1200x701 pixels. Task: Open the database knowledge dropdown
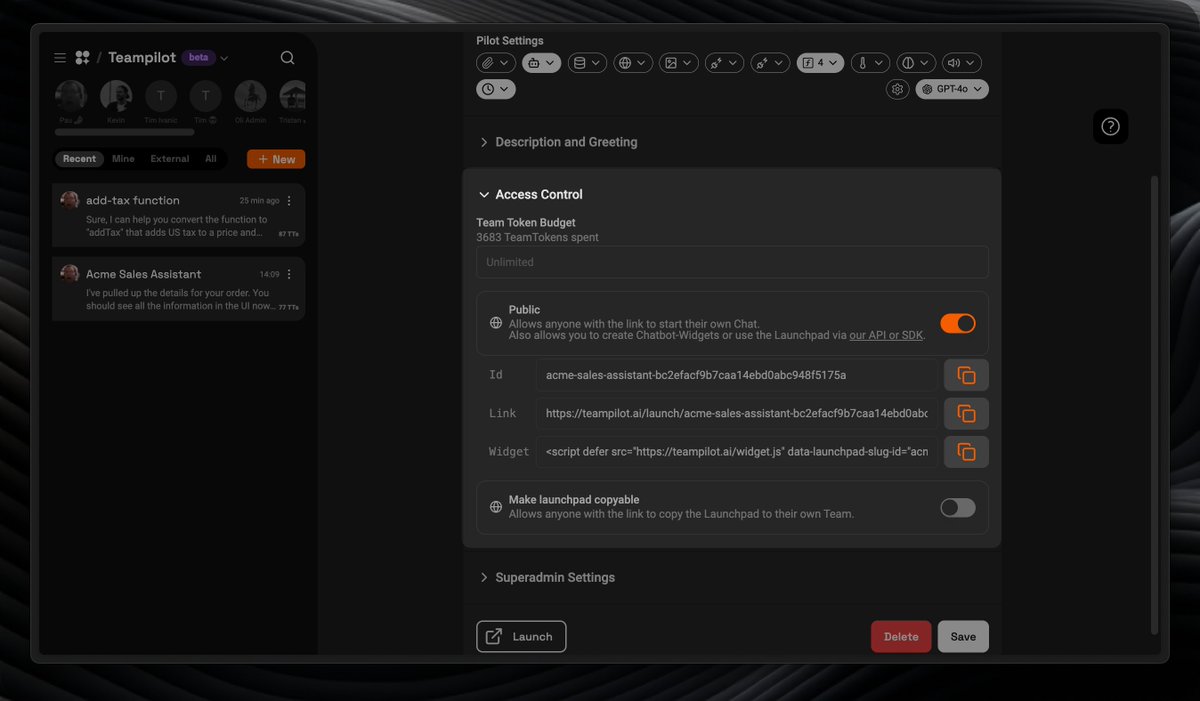click(x=588, y=62)
